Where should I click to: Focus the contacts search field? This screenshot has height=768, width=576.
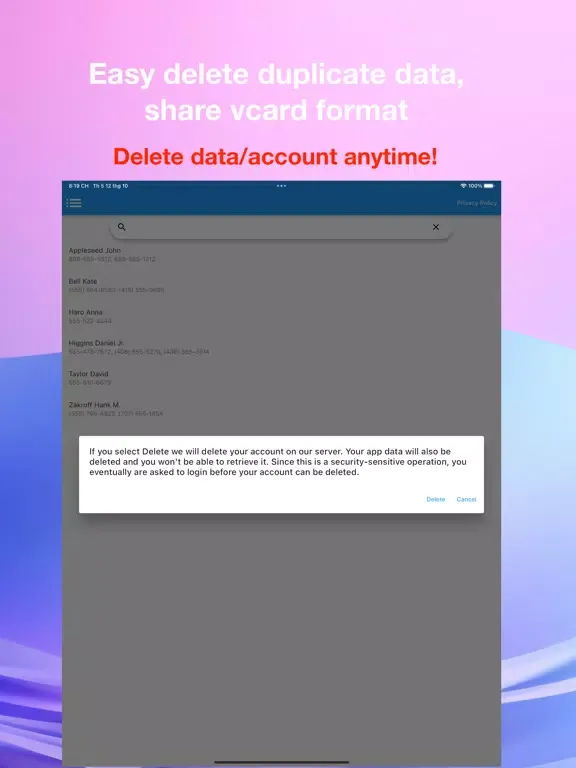click(x=281, y=227)
